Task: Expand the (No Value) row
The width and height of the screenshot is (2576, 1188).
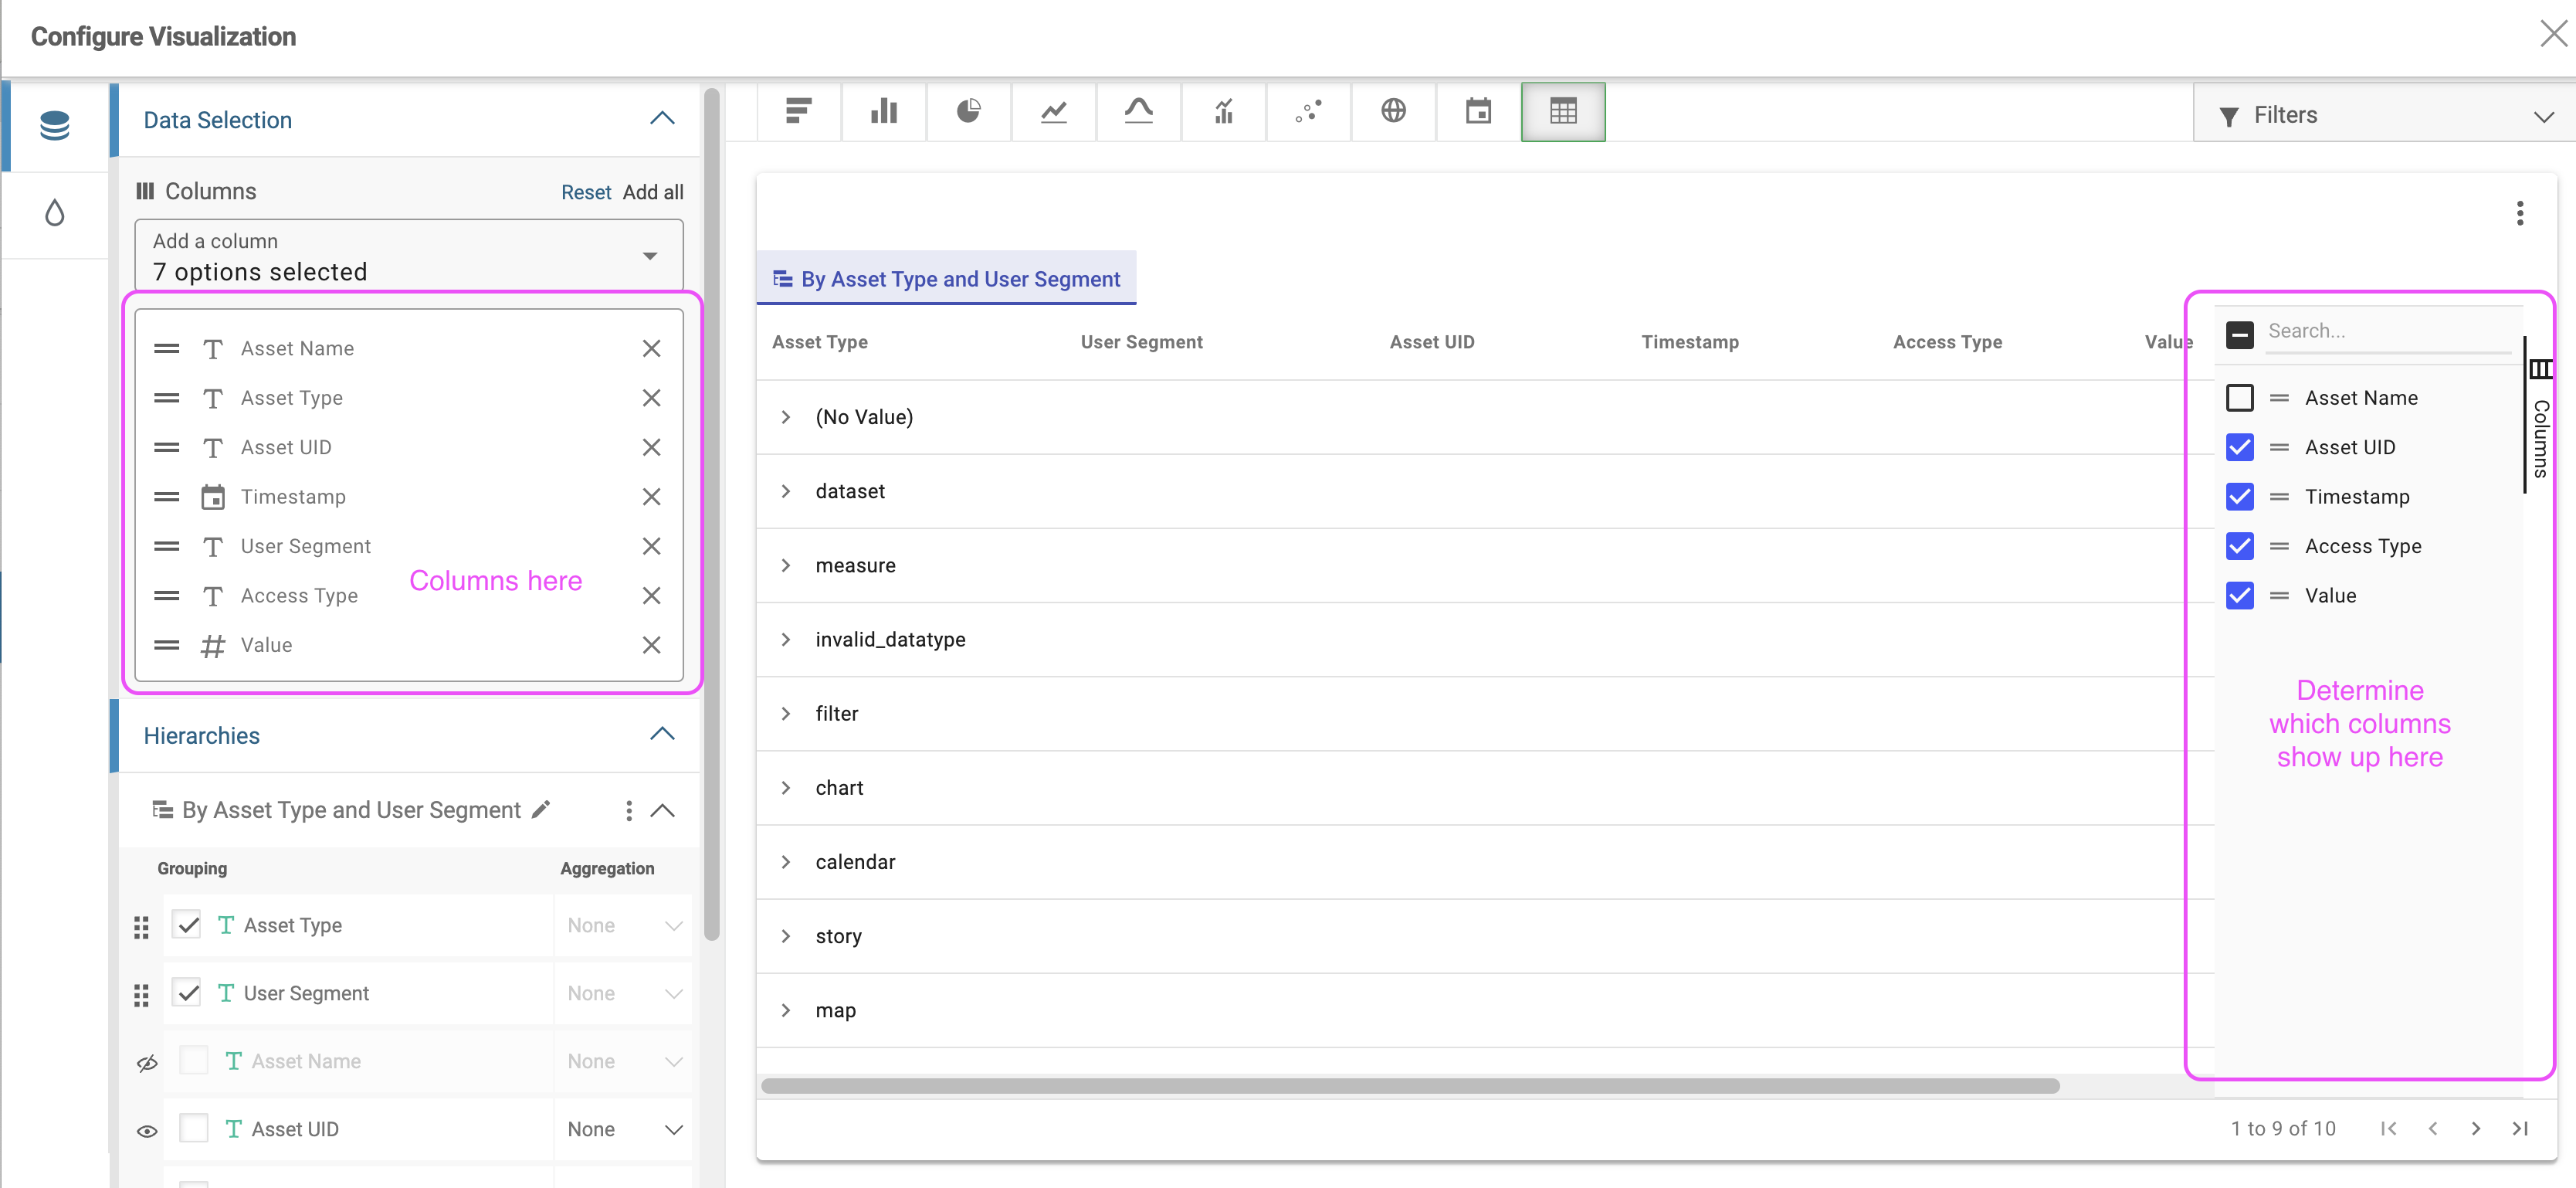Action: point(786,417)
